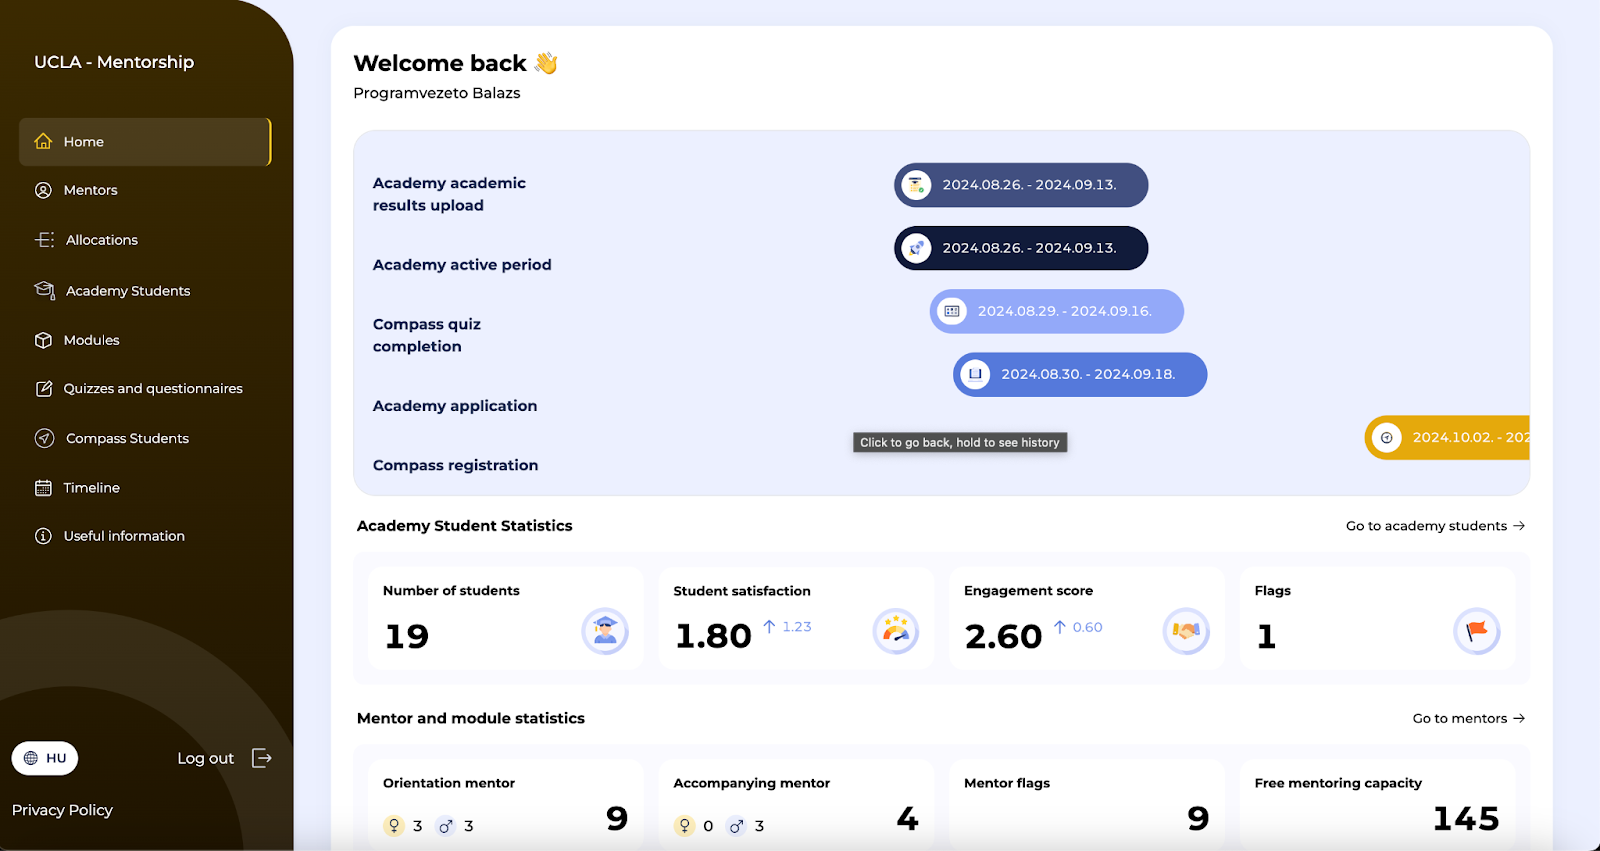The height and width of the screenshot is (851, 1600).
Task: Click Academy academic results upload label
Action: (x=449, y=194)
